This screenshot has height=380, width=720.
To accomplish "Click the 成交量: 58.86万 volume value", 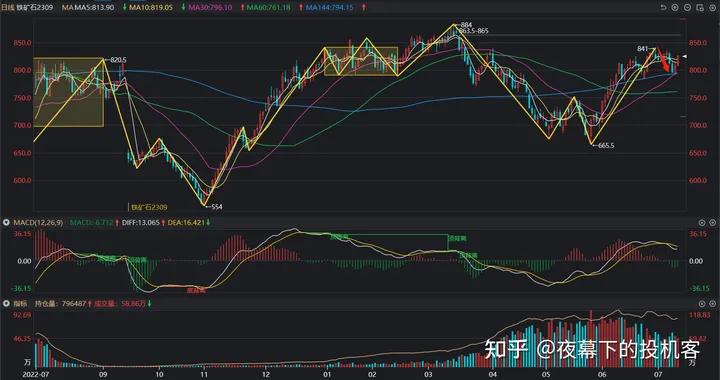I will point(120,303).
